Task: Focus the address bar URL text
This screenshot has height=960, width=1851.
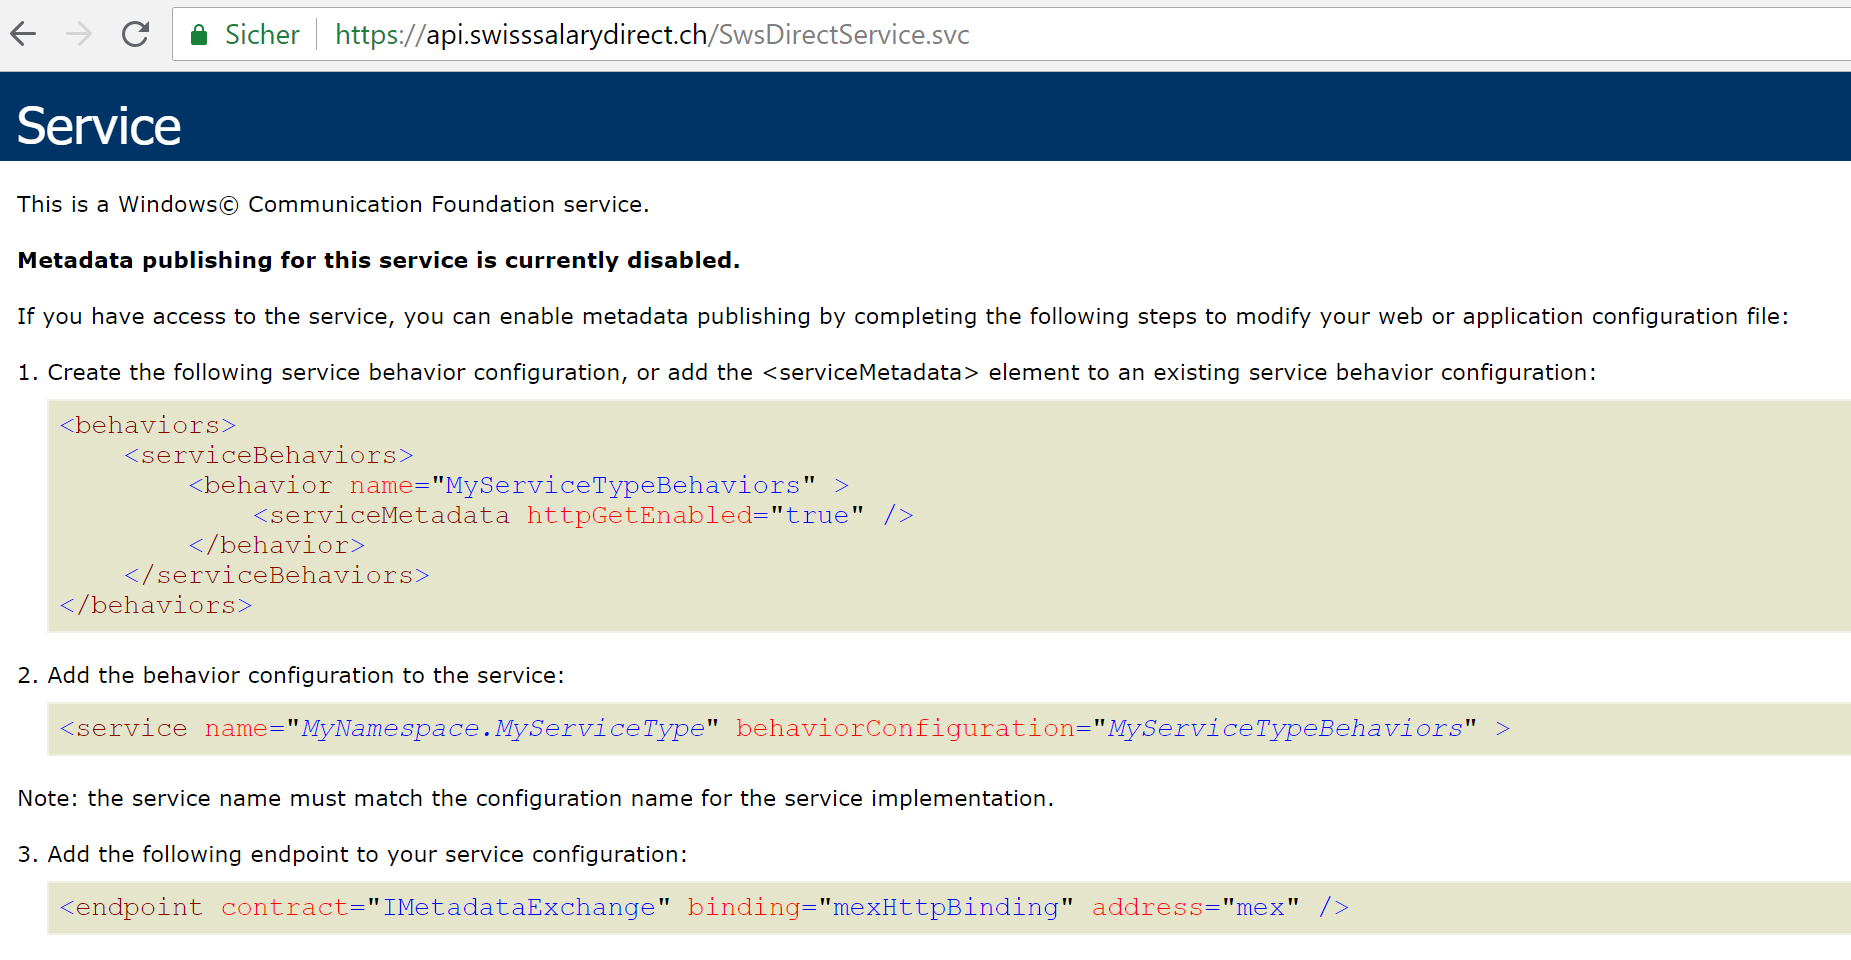Action: tap(652, 35)
